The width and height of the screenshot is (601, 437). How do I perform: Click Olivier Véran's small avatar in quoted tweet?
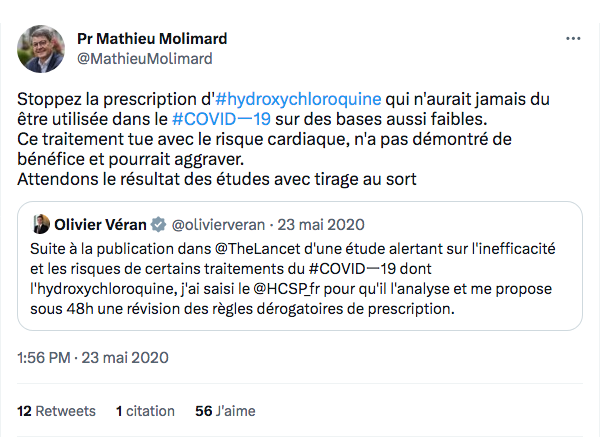pos(42,223)
